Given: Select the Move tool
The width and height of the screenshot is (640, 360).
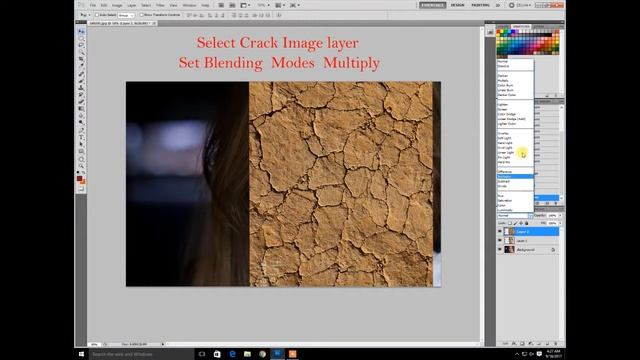Looking at the screenshot, I should [x=81, y=31].
